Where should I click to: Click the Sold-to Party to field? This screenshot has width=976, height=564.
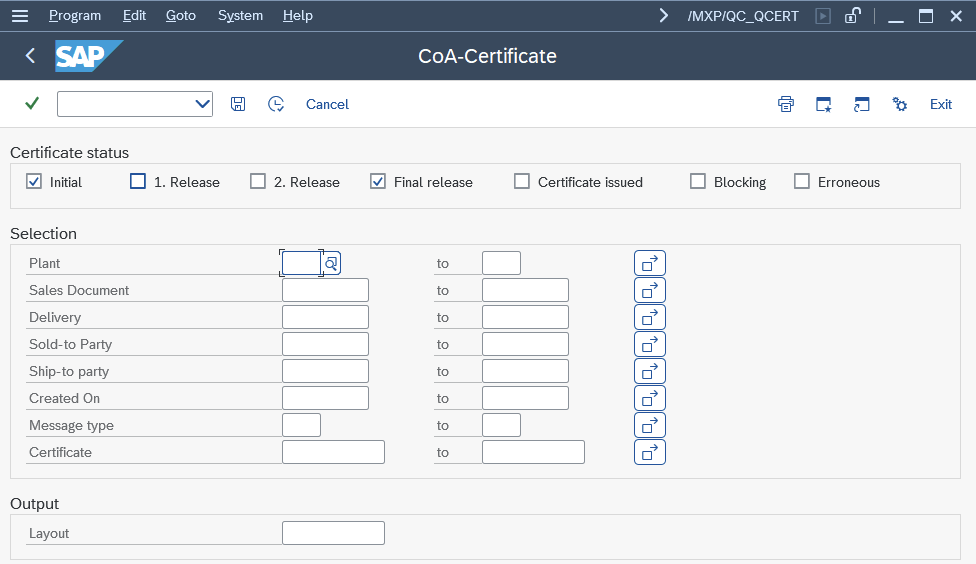(525, 344)
